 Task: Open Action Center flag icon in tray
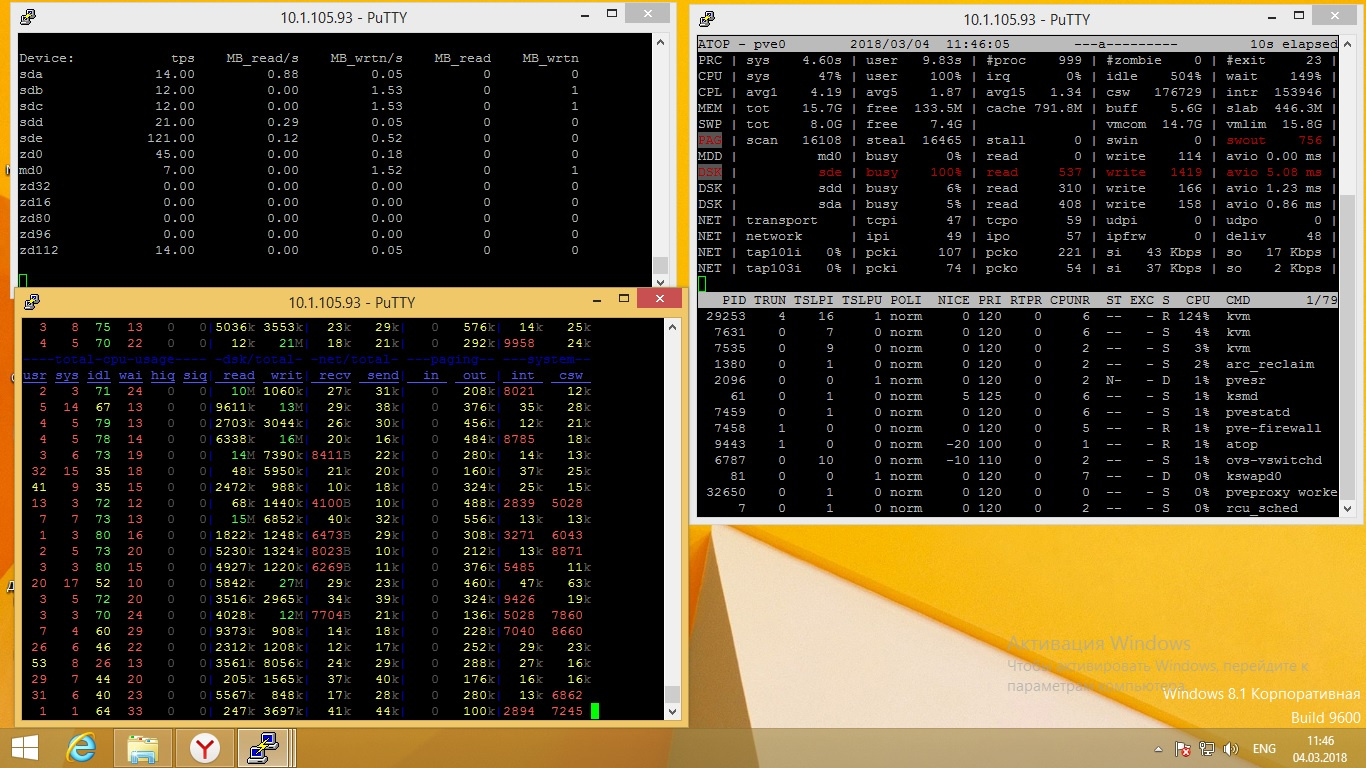click(1183, 749)
